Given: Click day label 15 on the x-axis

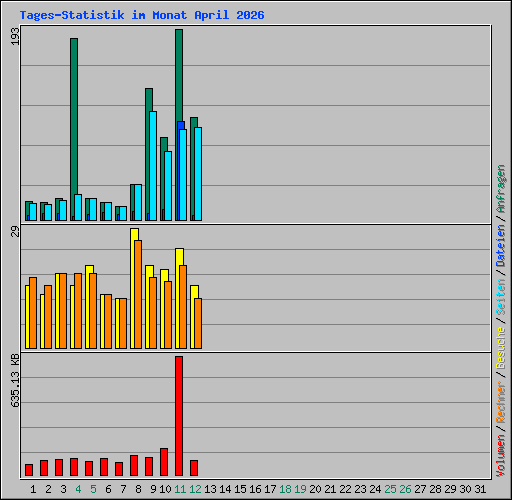Looking at the screenshot, I should (240, 489).
